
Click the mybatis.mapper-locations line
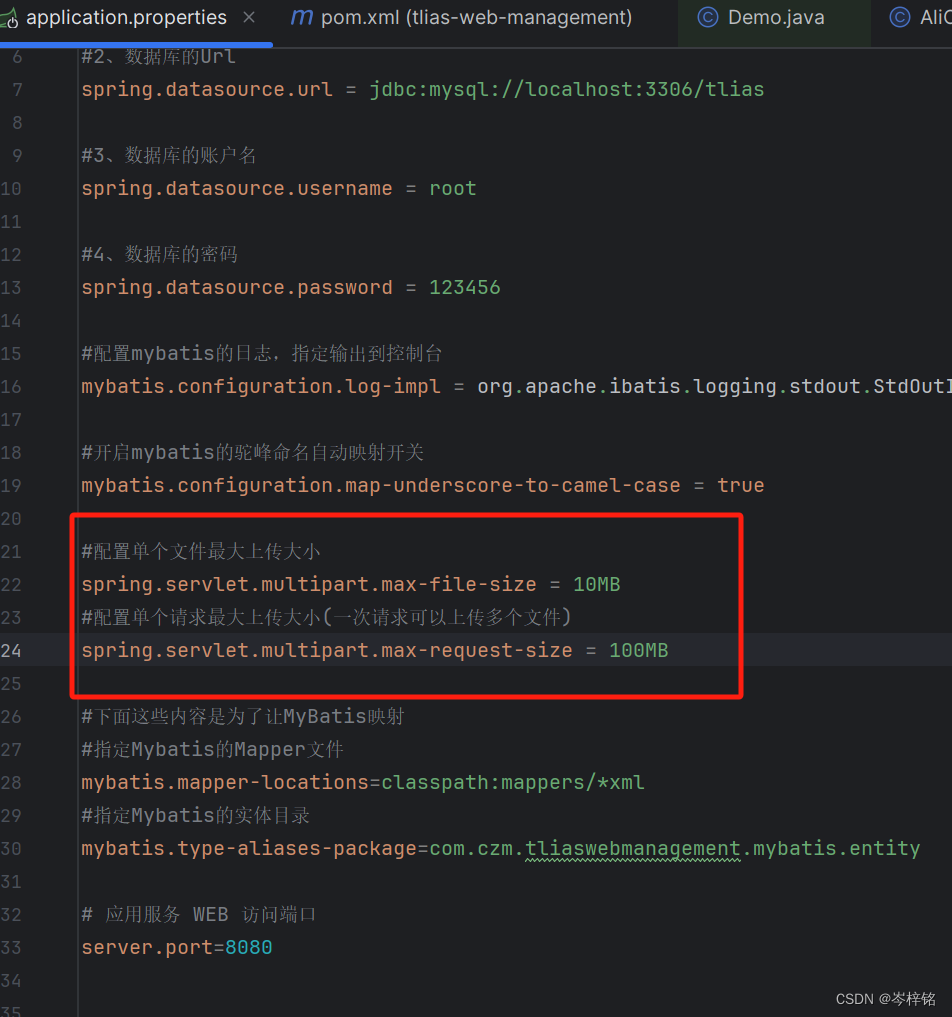click(x=363, y=783)
